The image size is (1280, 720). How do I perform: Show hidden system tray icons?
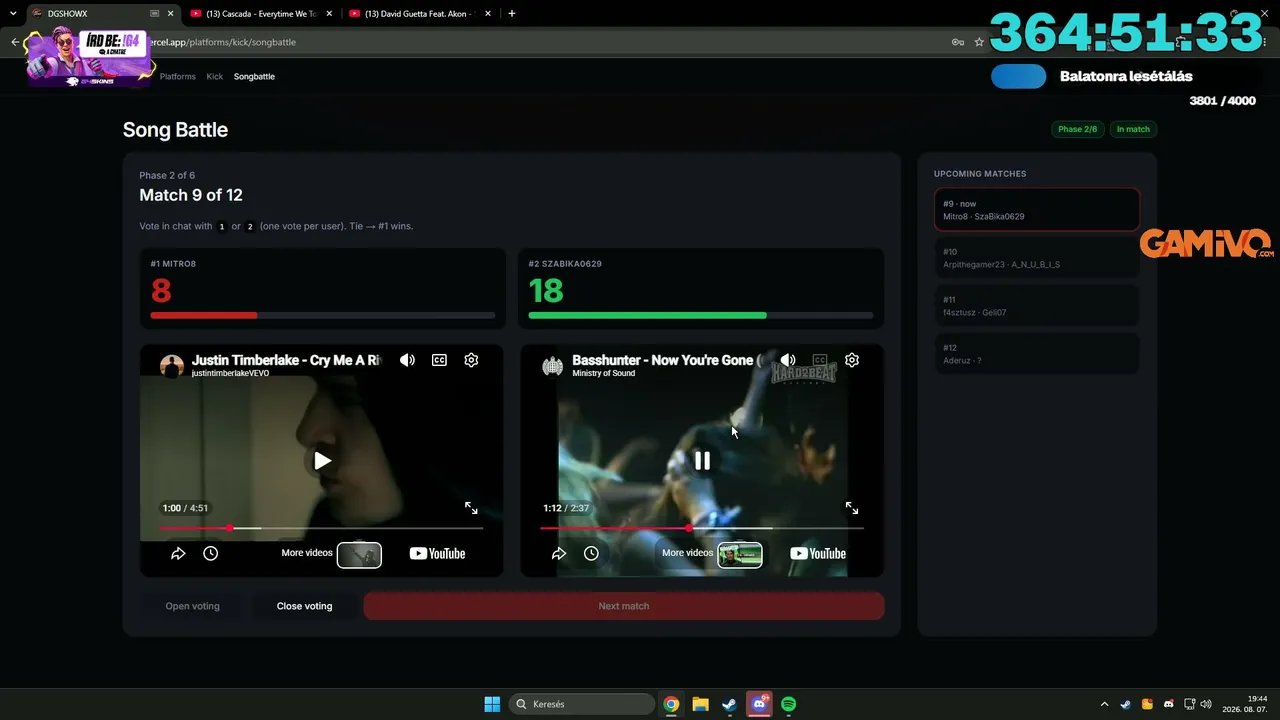tap(1104, 704)
